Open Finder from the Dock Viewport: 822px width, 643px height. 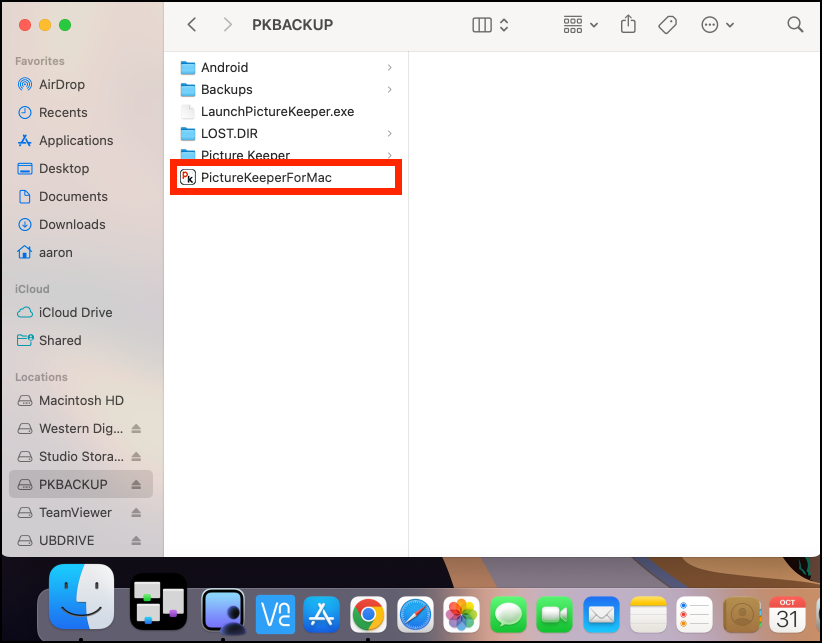82,597
